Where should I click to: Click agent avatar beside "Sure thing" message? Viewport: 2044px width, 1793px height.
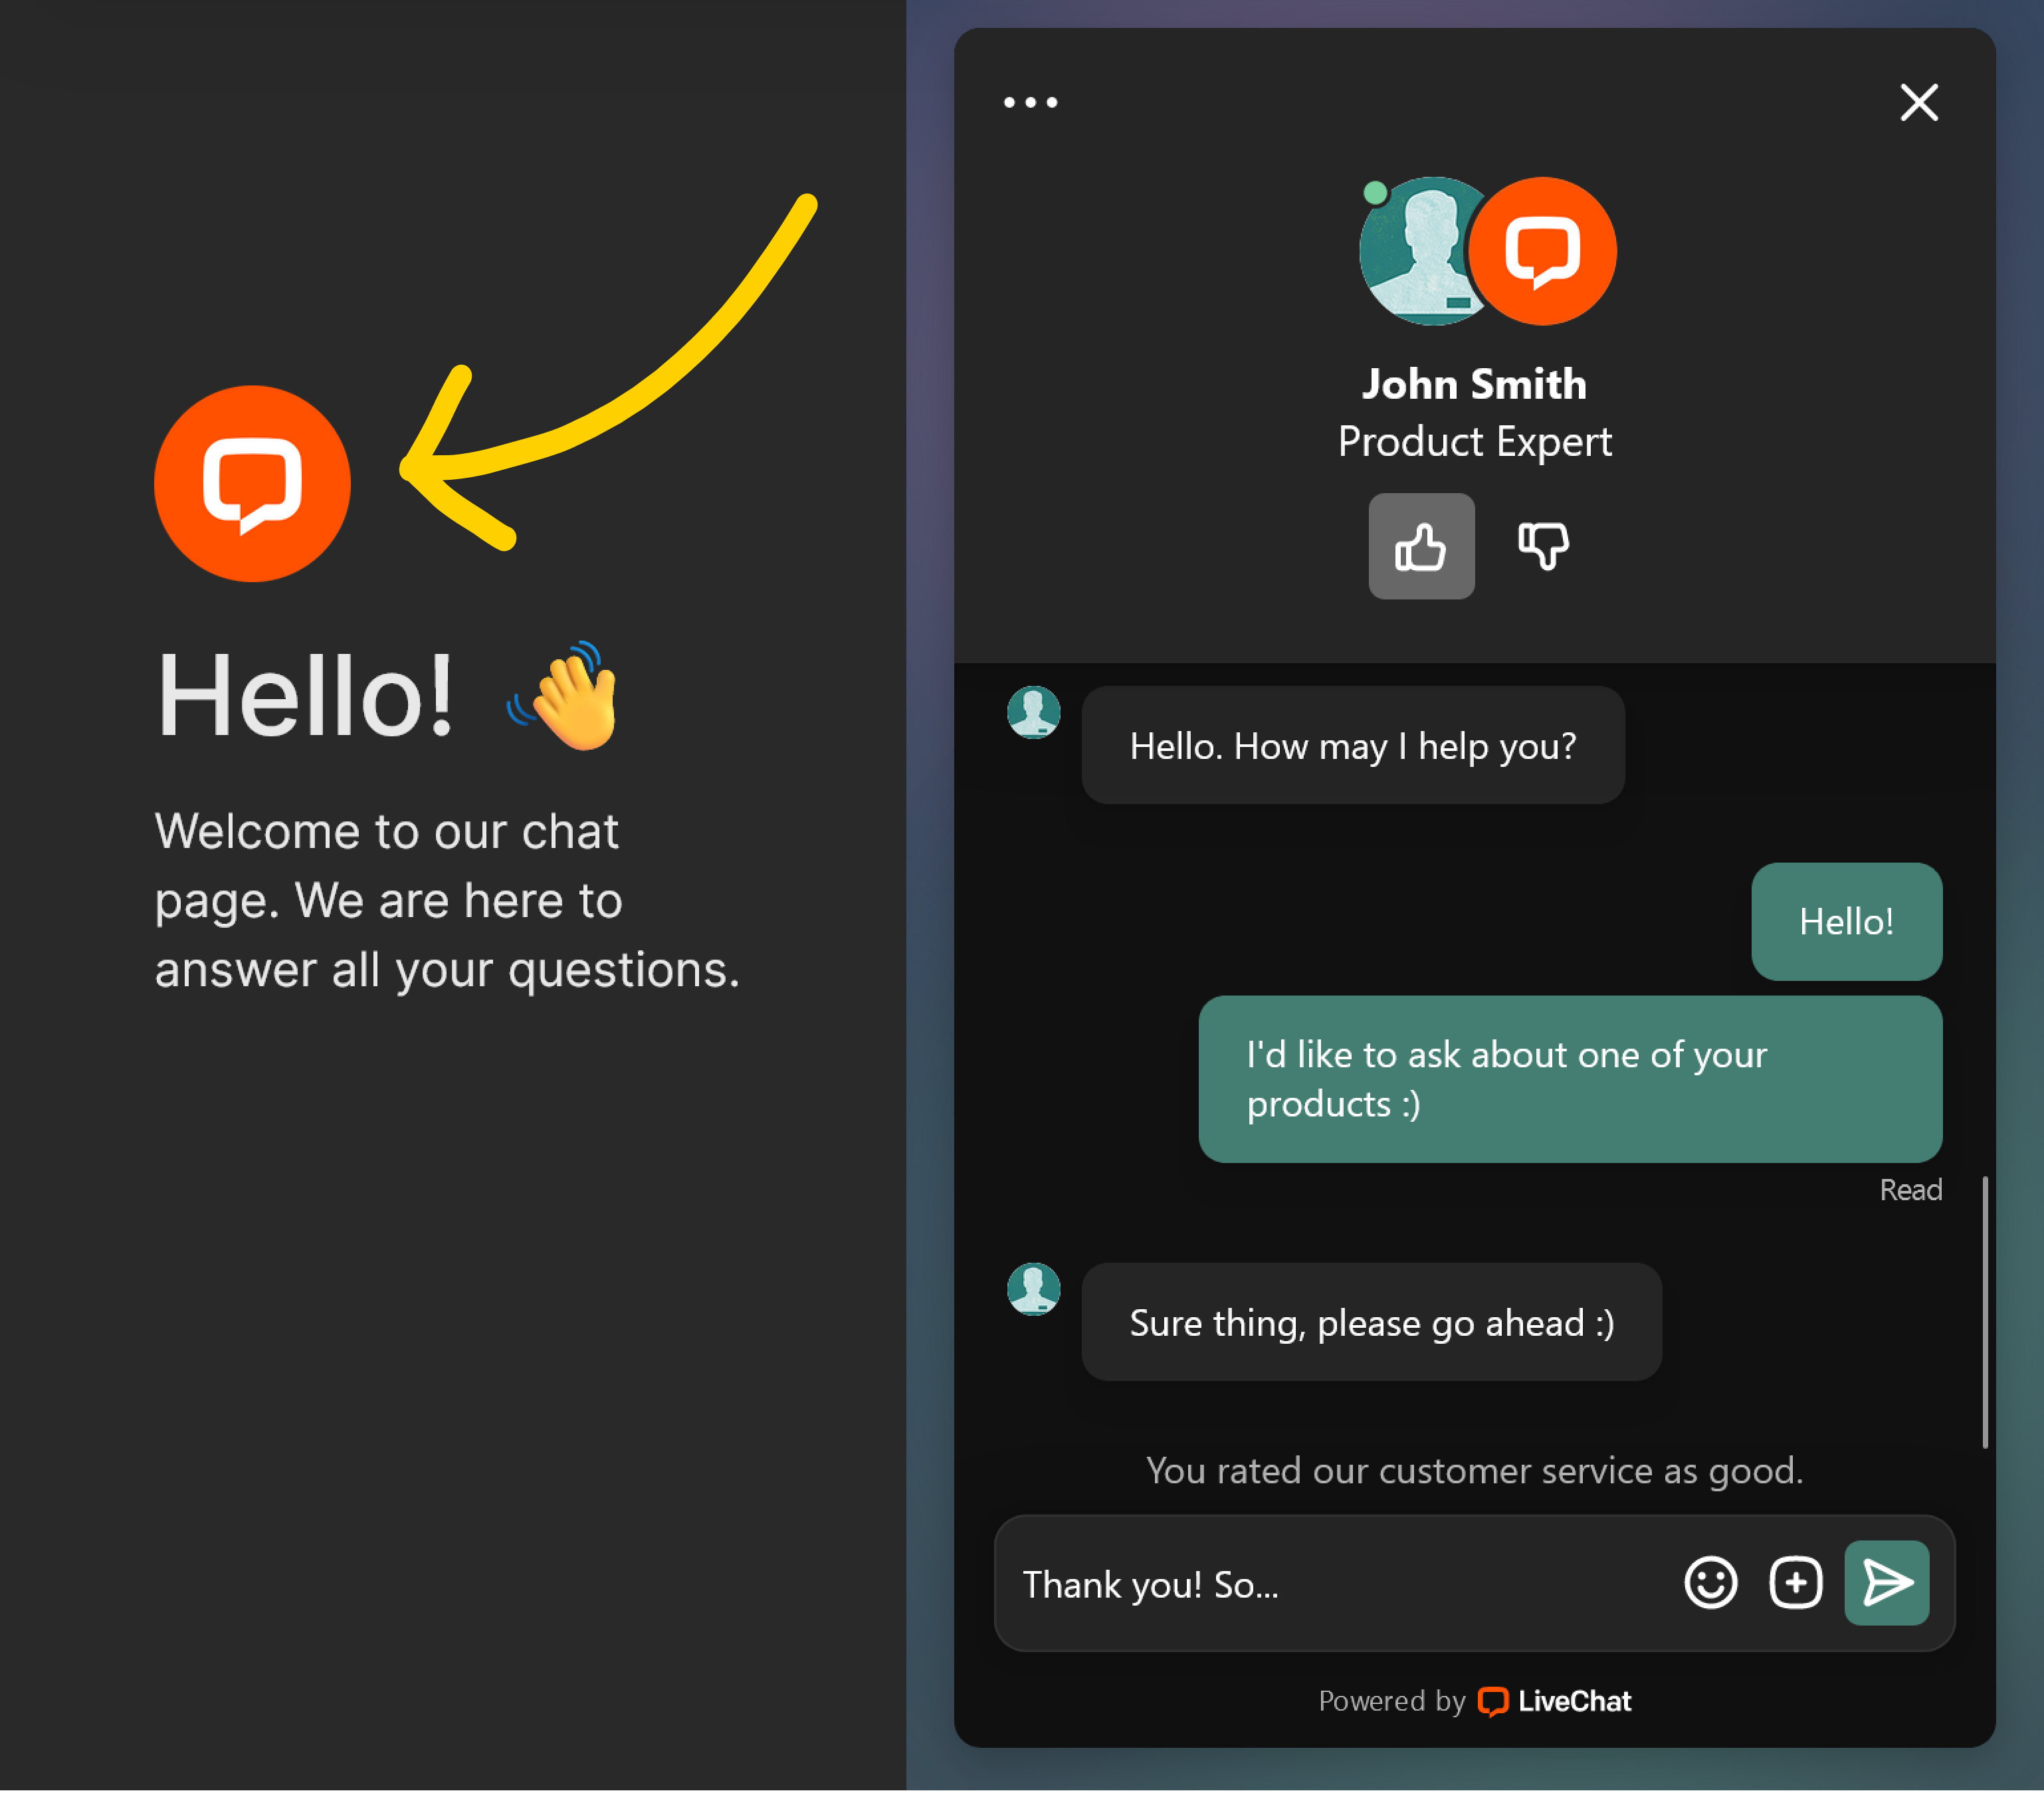click(x=1033, y=1289)
